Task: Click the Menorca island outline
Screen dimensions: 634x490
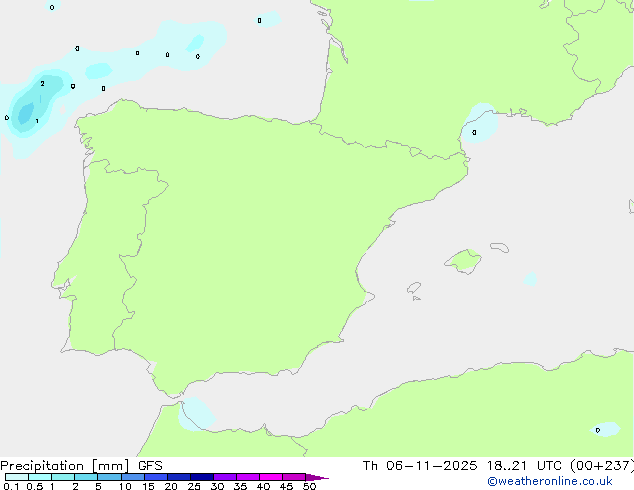Action: (500, 247)
